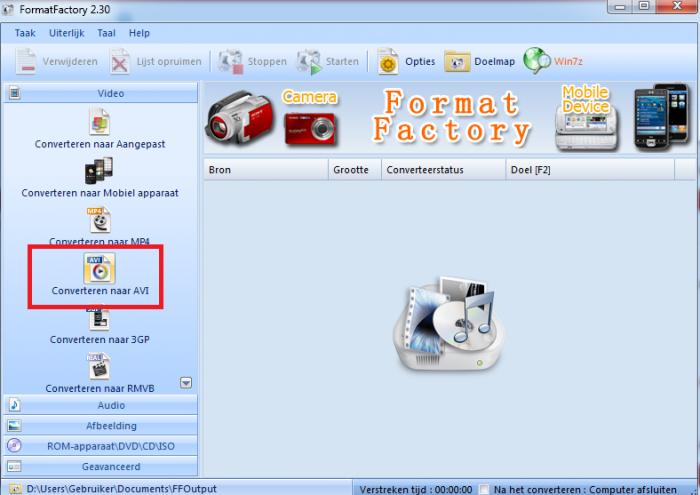Click the black smartphones banner image
Image resolution: width=700 pixels, height=495 pixels.
pyautogui.click(x=662, y=116)
